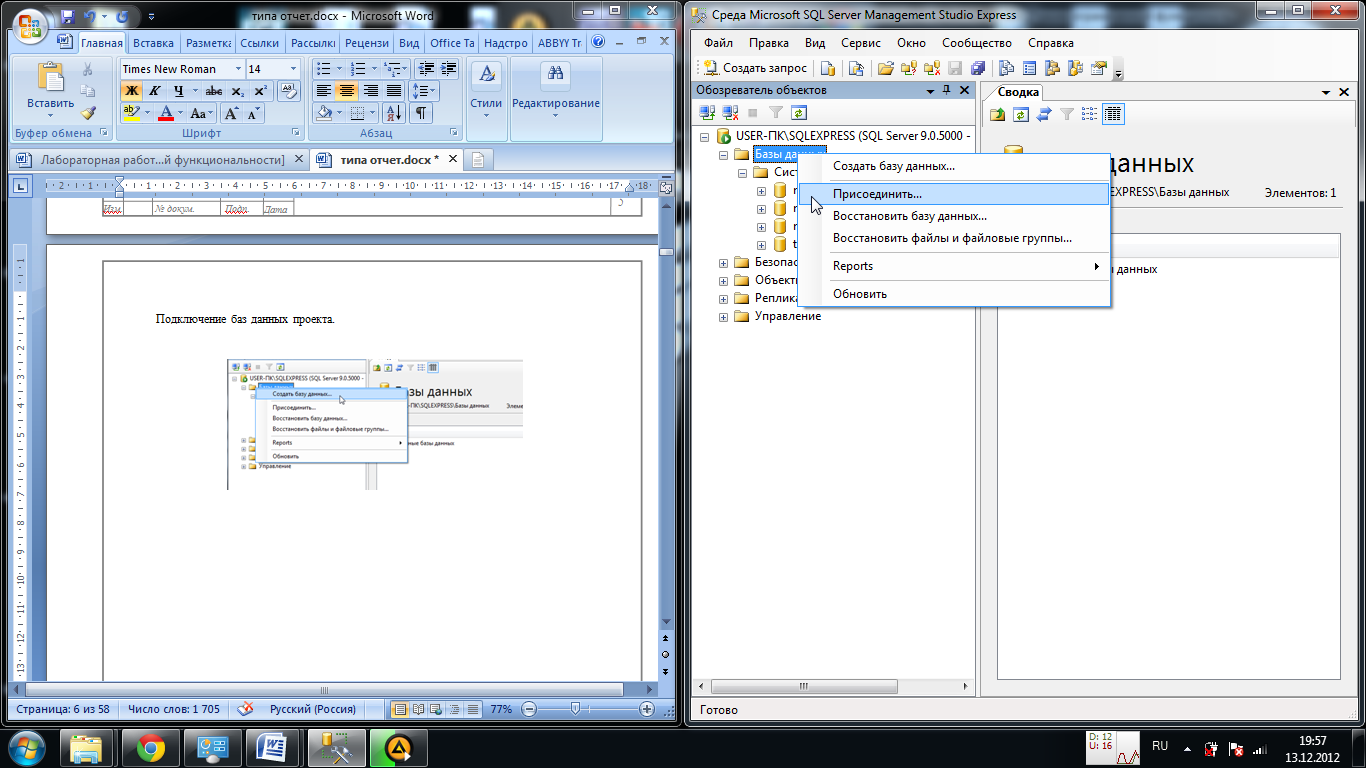
Task: Click the Clear Formatting eraser icon
Action: pyautogui.click(x=288, y=91)
